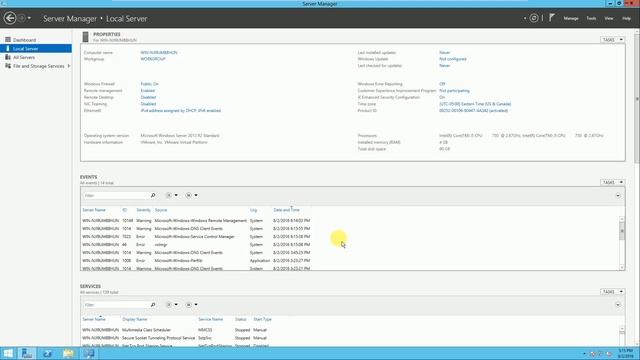
Task: Click the Product ID activated link
Action: click(473, 111)
